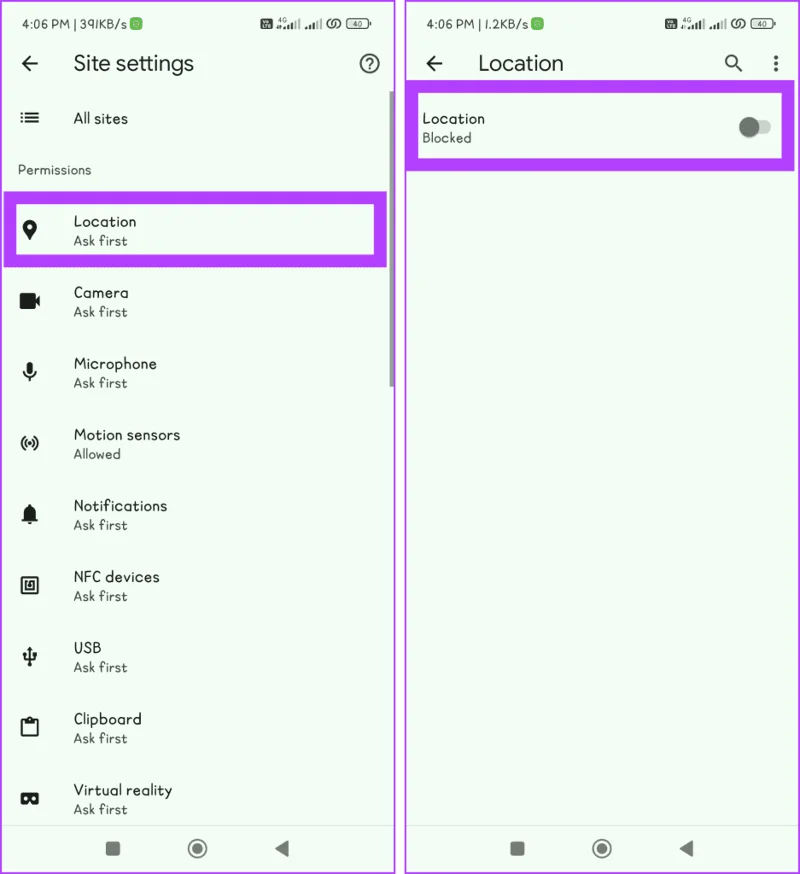Tap the Microphone permission icon

[30, 372]
